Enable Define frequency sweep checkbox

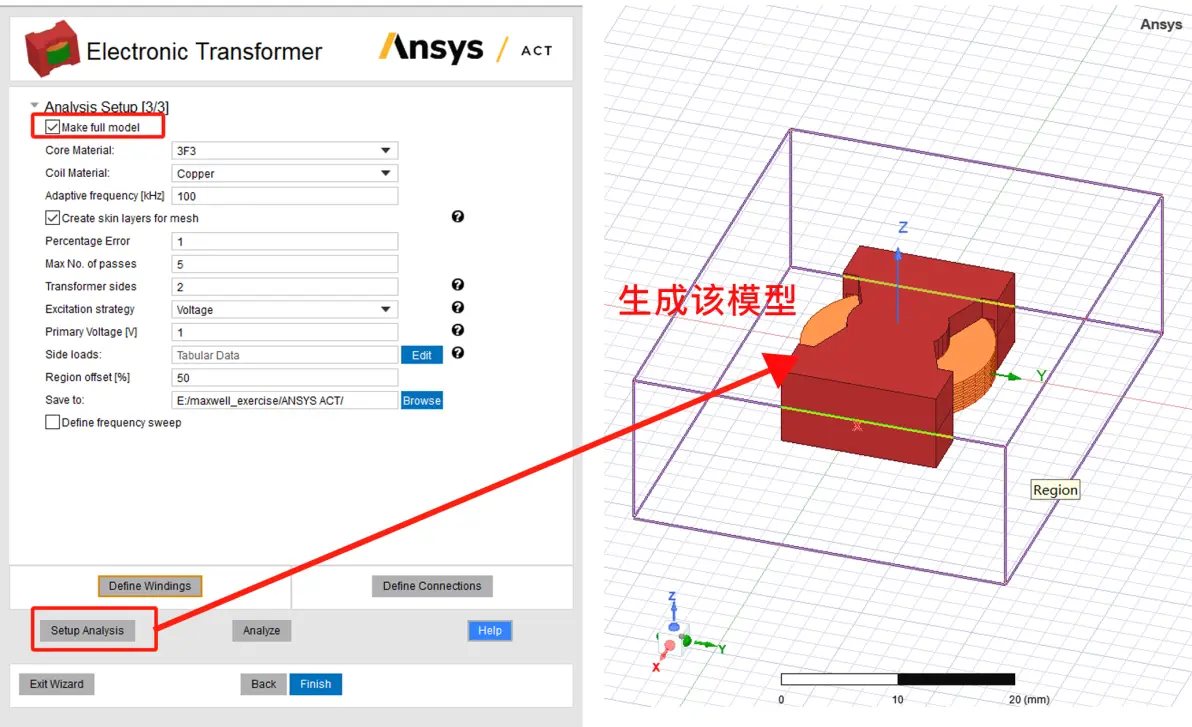pyautogui.click(x=52, y=422)
